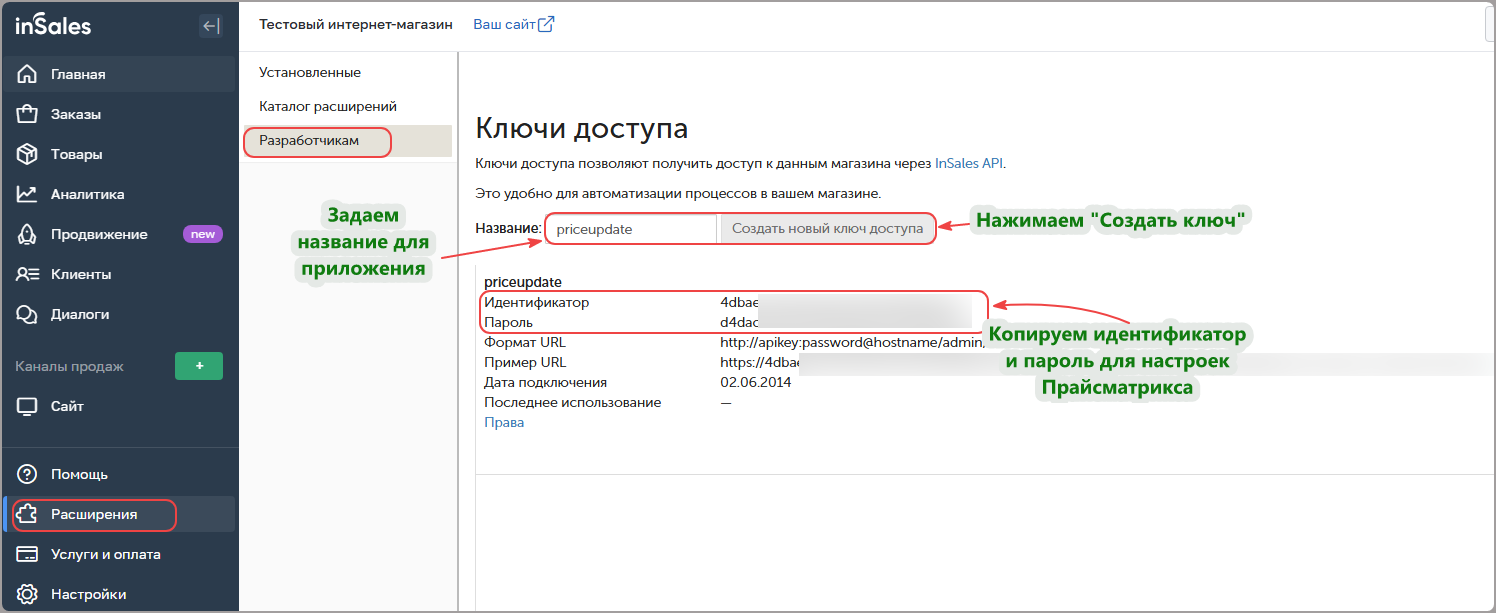This screenshot has width=1496, height=613.
Task: Click the Дата подключения label
Action: [545, 382]
